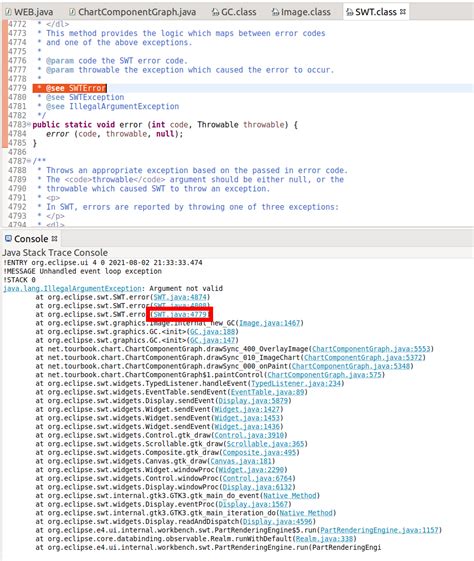474x561 pixels.
Task: Open the java.lang.IllegalArgumentException link
Action: pos(72,288)
